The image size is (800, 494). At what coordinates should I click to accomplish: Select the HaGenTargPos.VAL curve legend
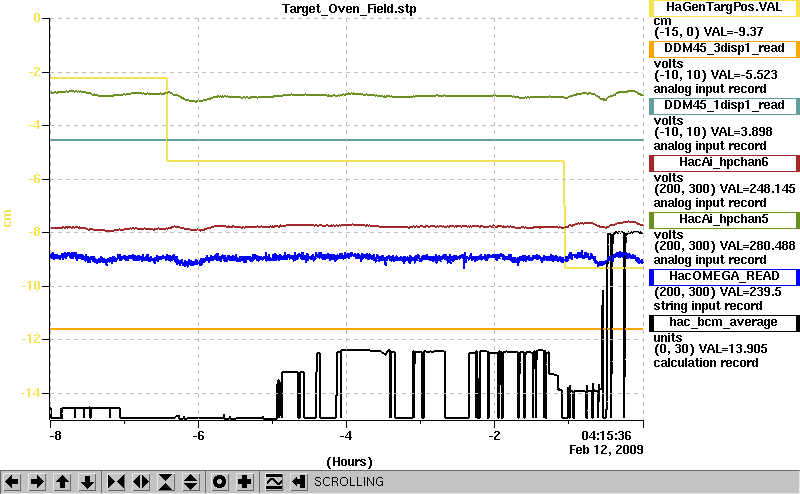pos(724,8)
